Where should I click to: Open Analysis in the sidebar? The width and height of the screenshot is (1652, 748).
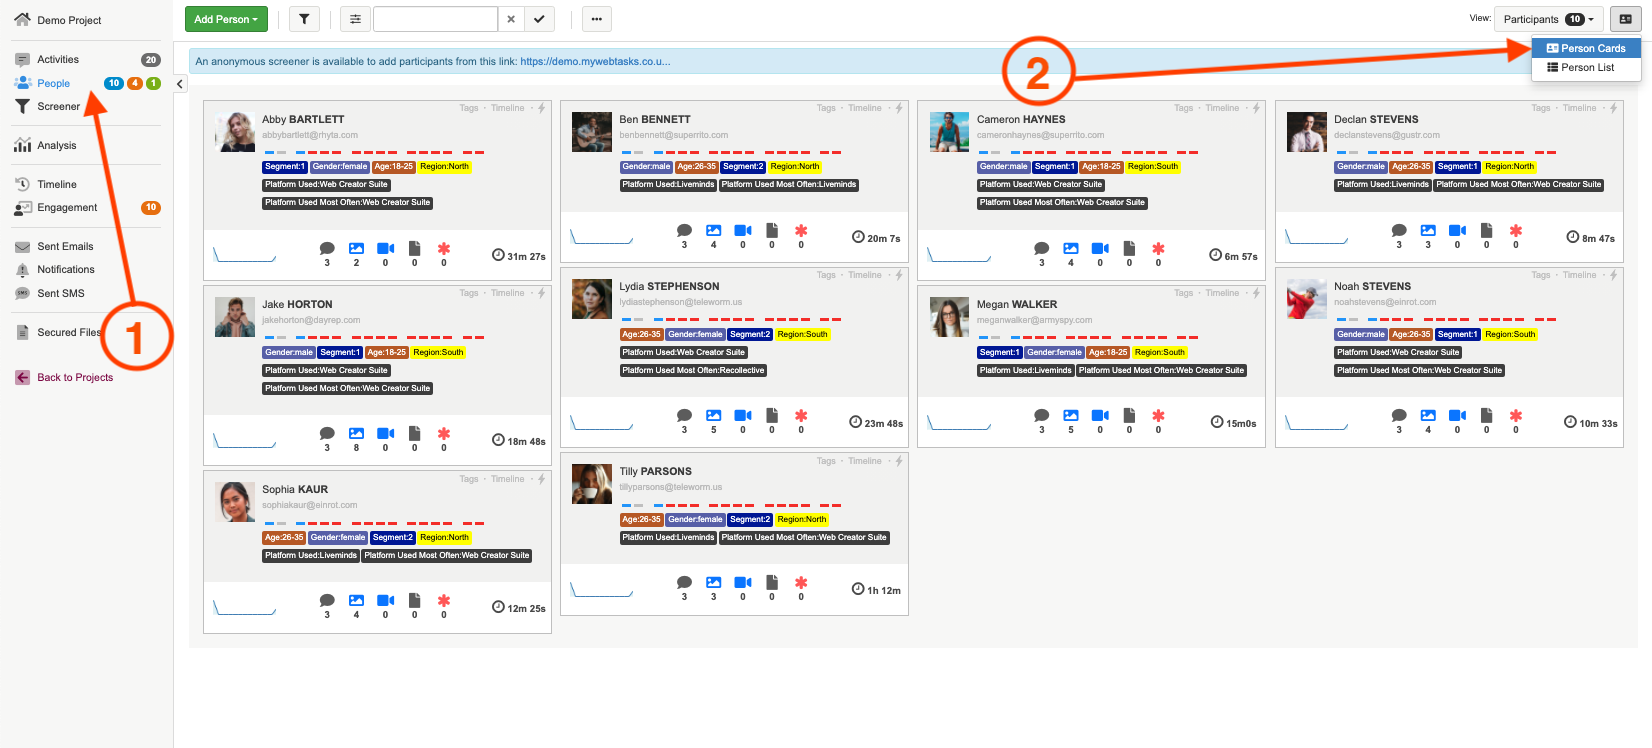56,145
